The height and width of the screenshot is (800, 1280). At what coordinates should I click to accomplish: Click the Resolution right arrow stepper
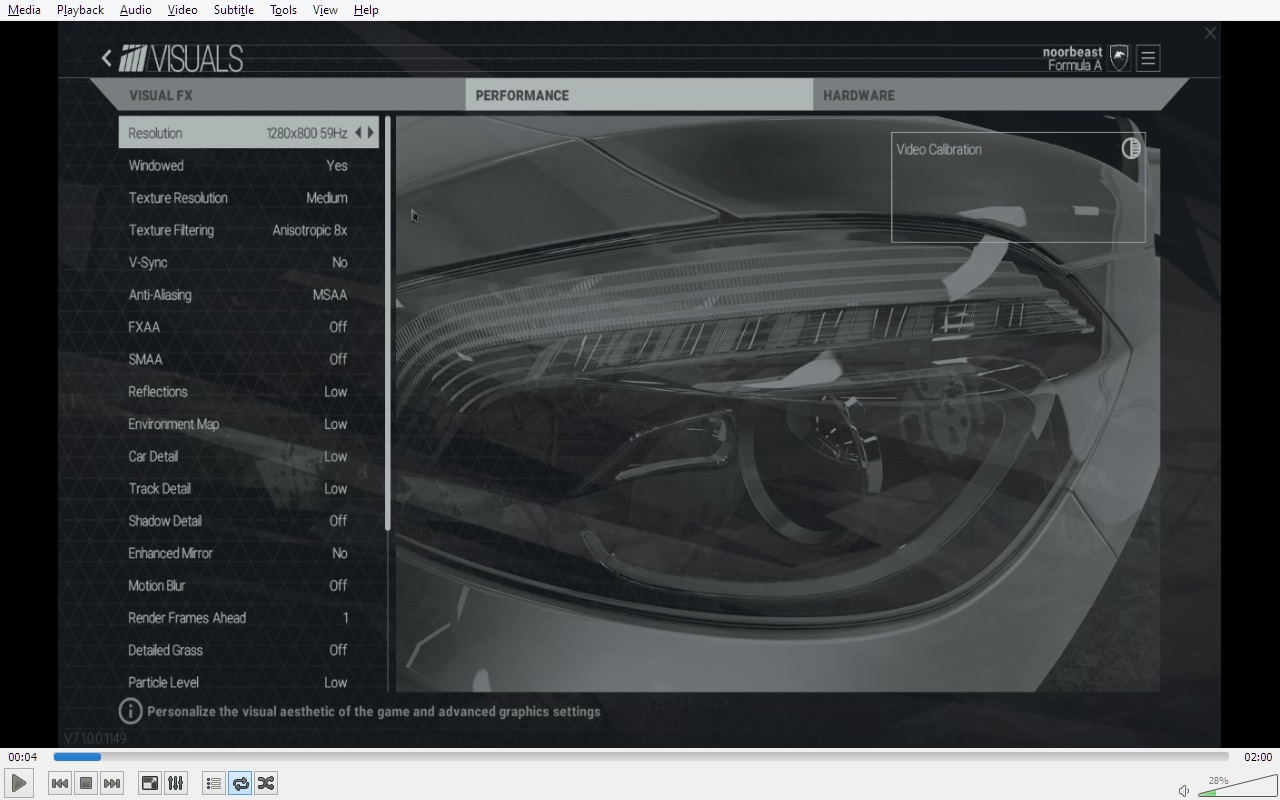click(x=371, y=133)
